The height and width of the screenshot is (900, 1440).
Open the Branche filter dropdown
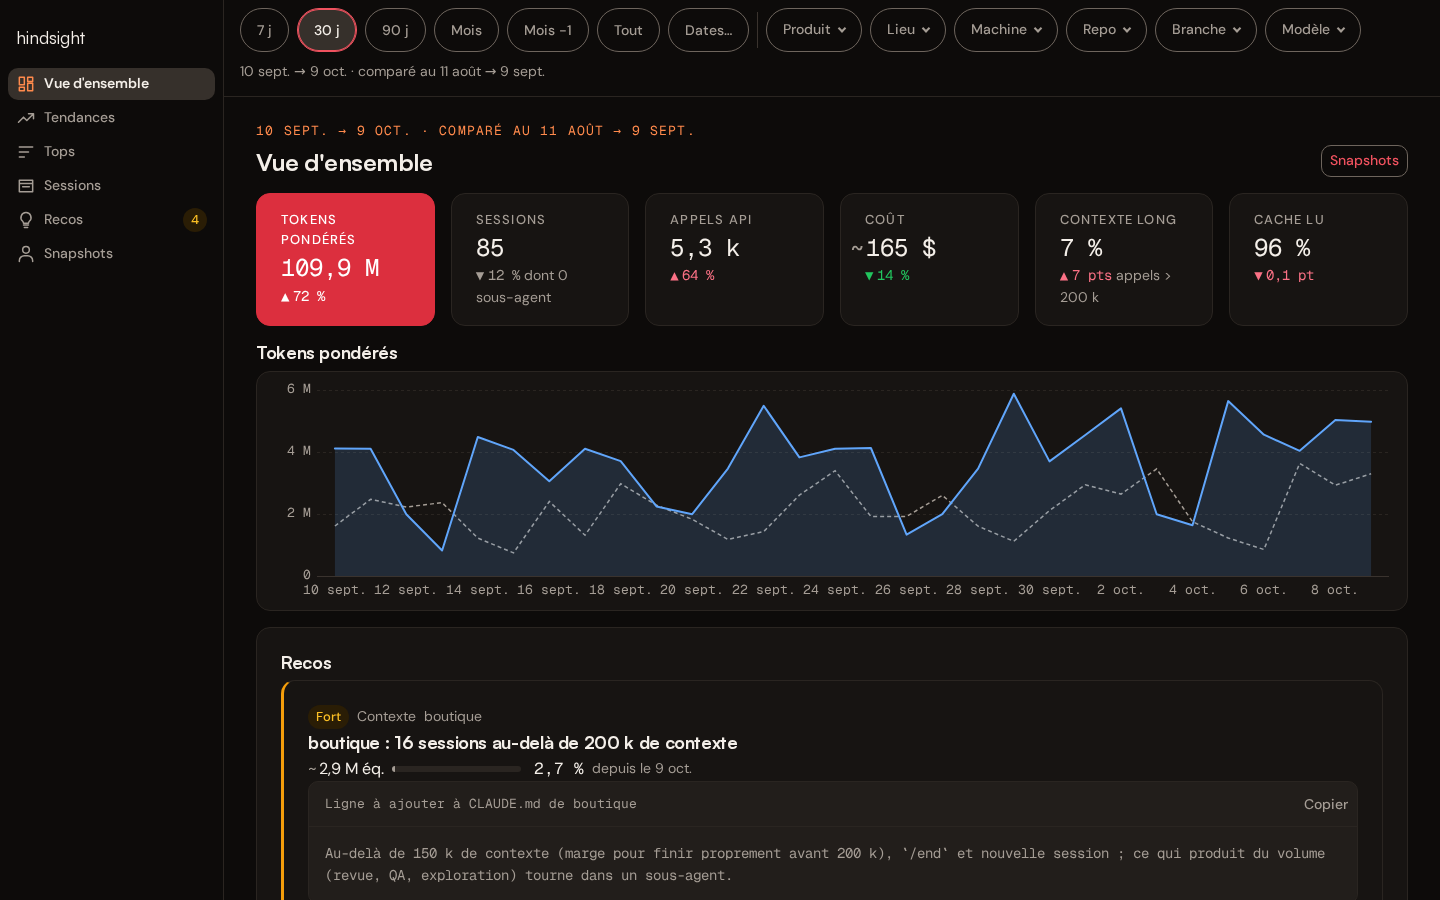tap(1206, 30)
